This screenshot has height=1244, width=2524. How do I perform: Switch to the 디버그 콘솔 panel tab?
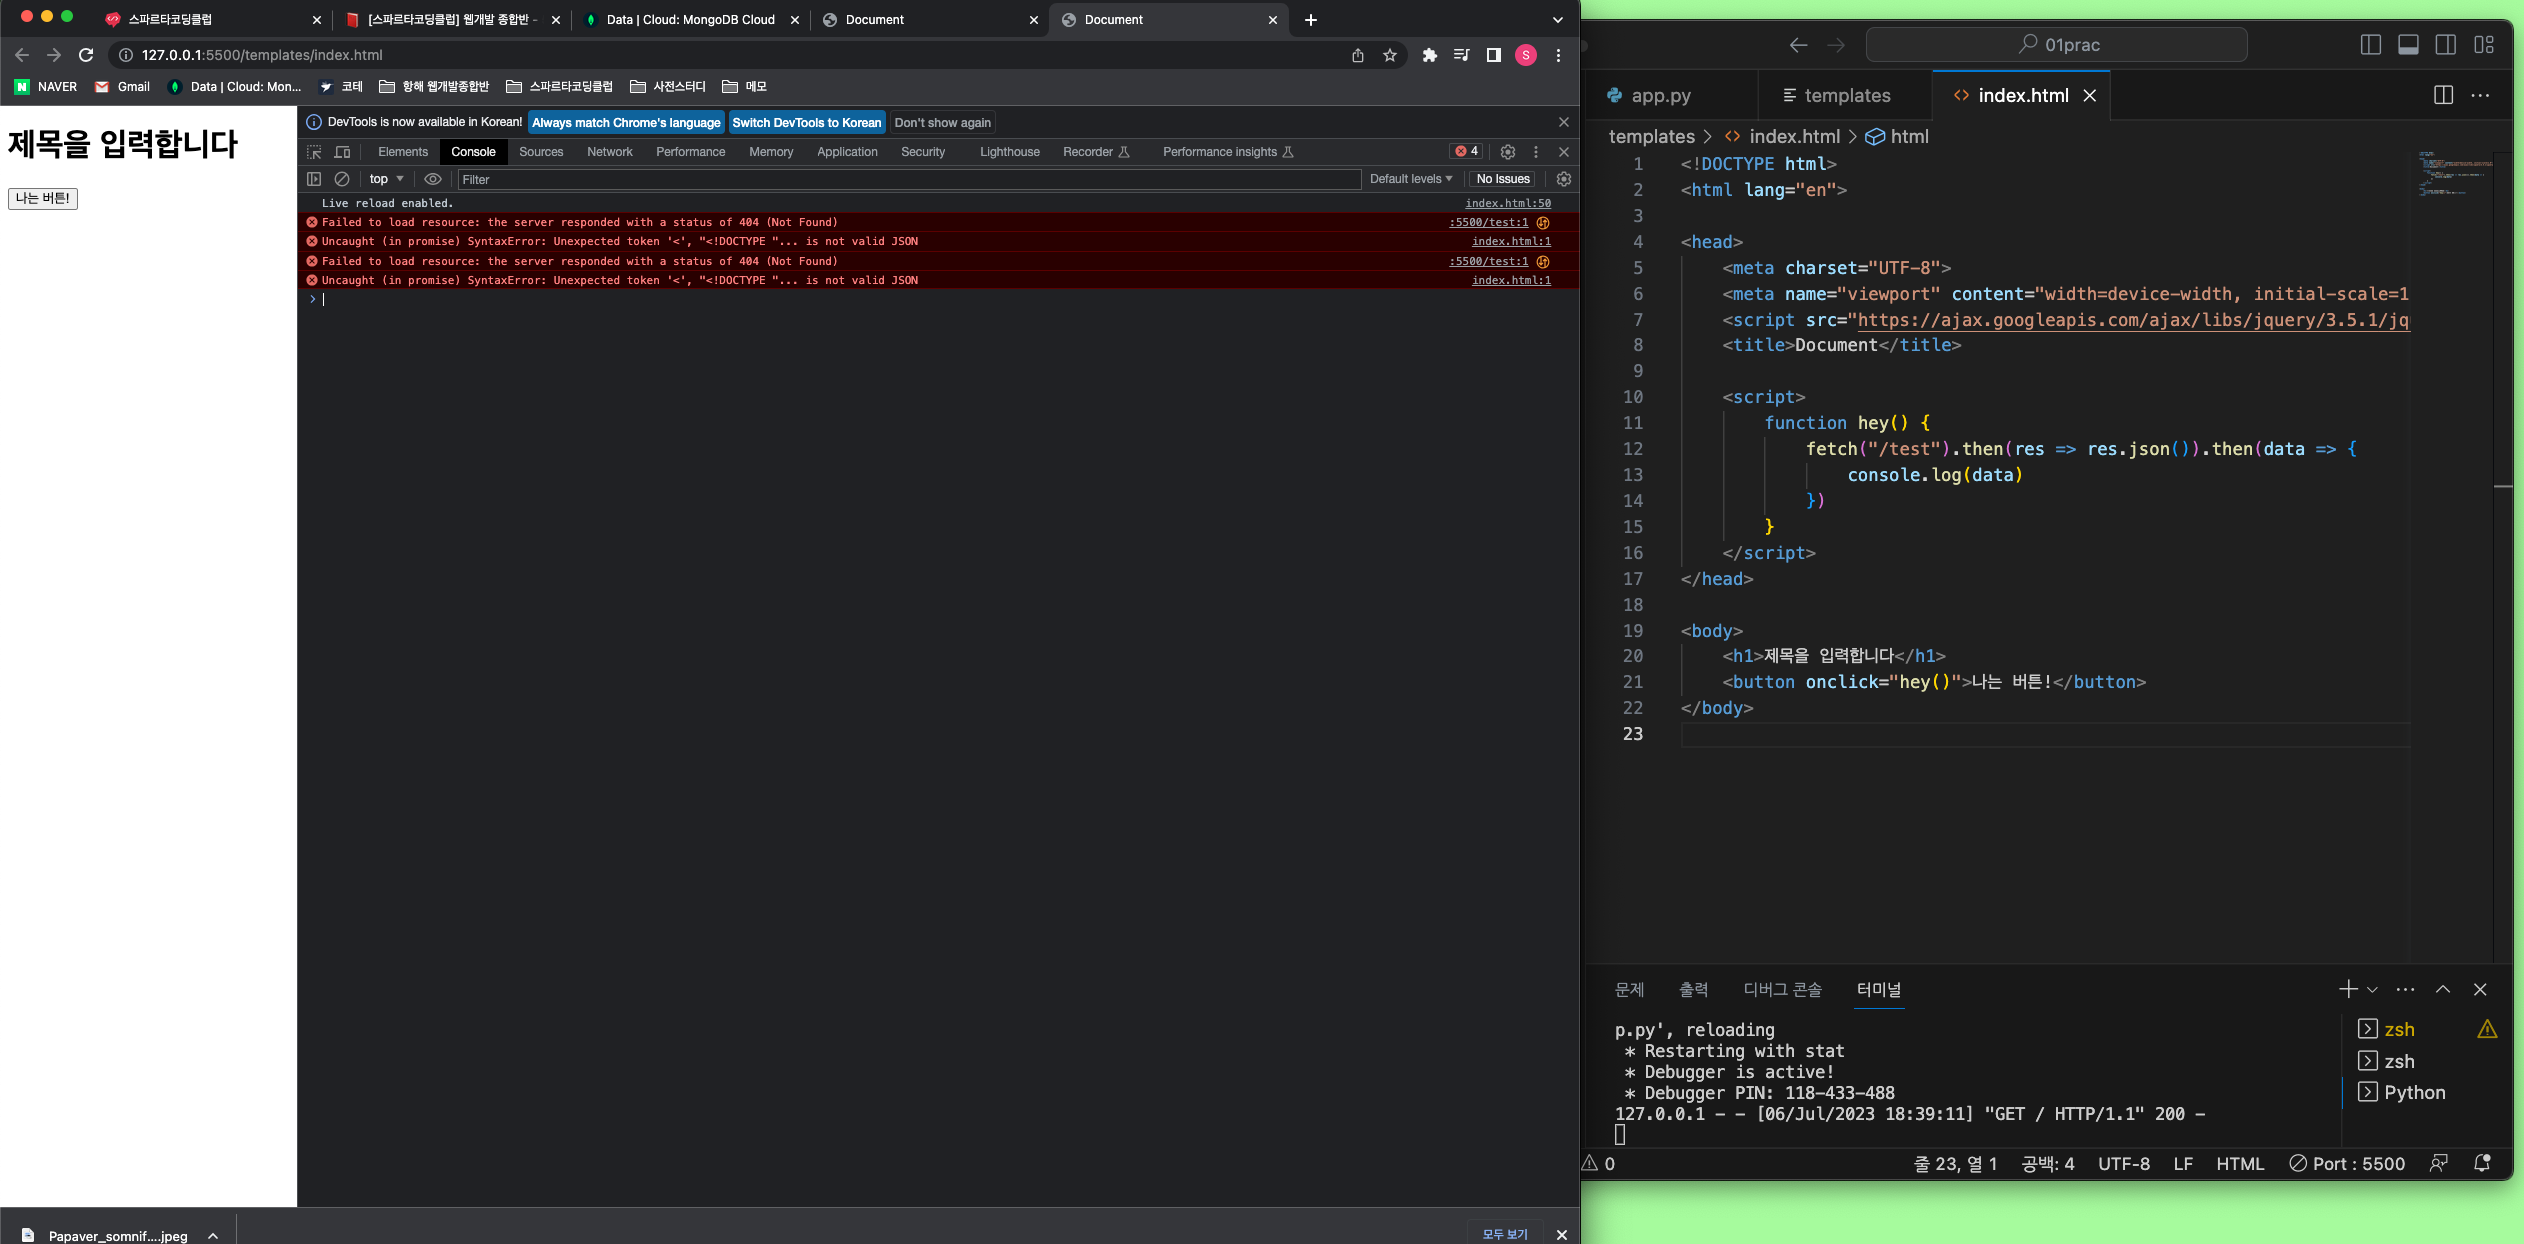pyautogui.click(x=1783, y=989)
